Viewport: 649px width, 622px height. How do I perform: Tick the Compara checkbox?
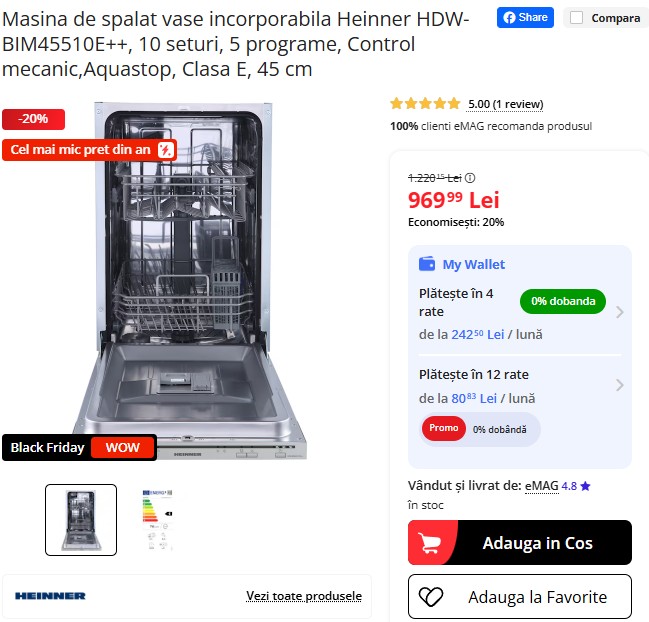point(576,18)
